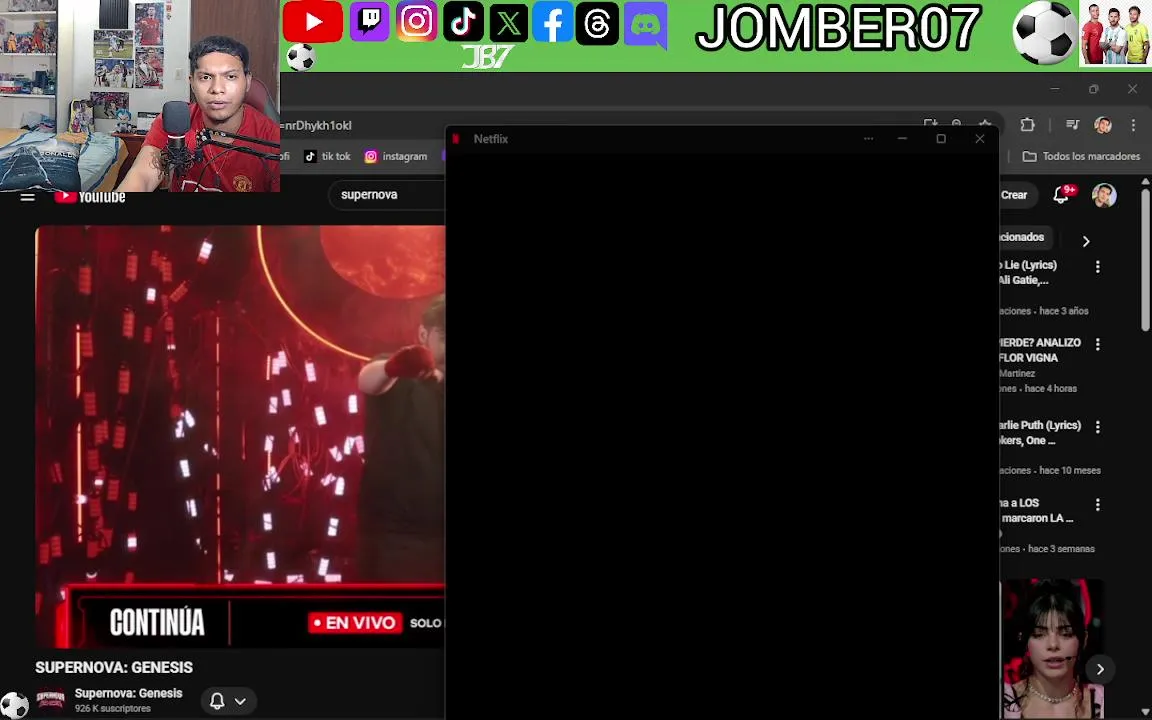Image resolution: width=1152 pixels, height=720 pixels.
Task: Open the Supernova: Genesis channel name link
Action: tap(129, 693)
